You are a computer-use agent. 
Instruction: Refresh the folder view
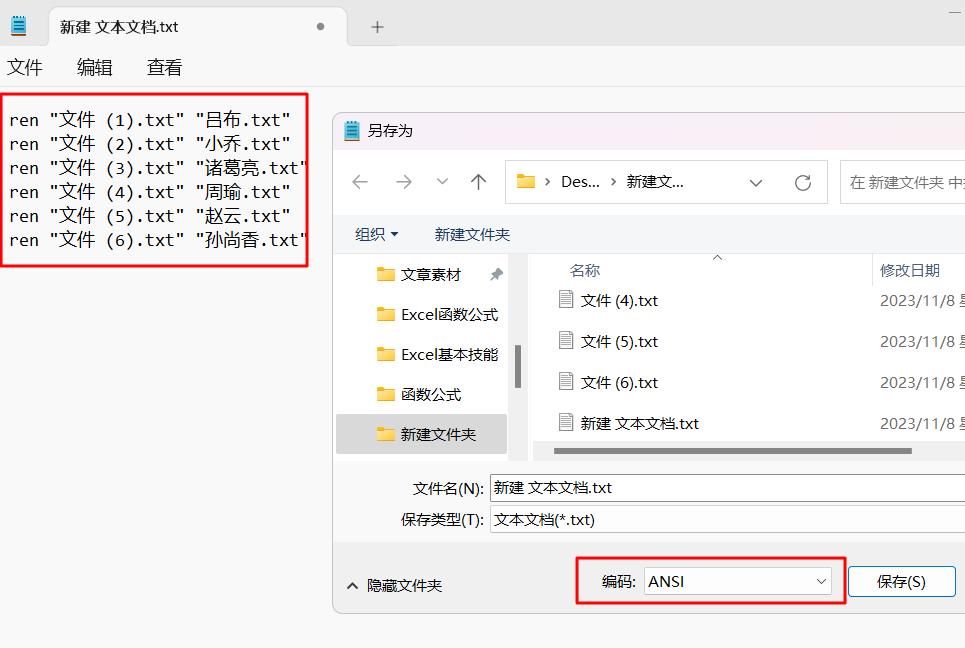(x=803, y=182)
